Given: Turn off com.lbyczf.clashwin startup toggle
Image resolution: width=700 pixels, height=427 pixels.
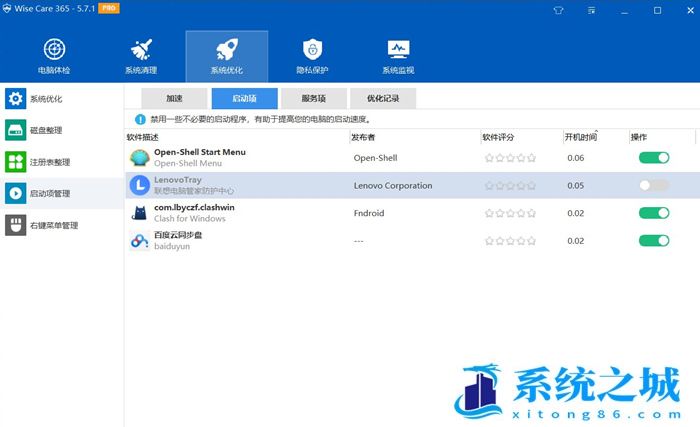Looking at the screenshot, I should (x=653, y=212).
